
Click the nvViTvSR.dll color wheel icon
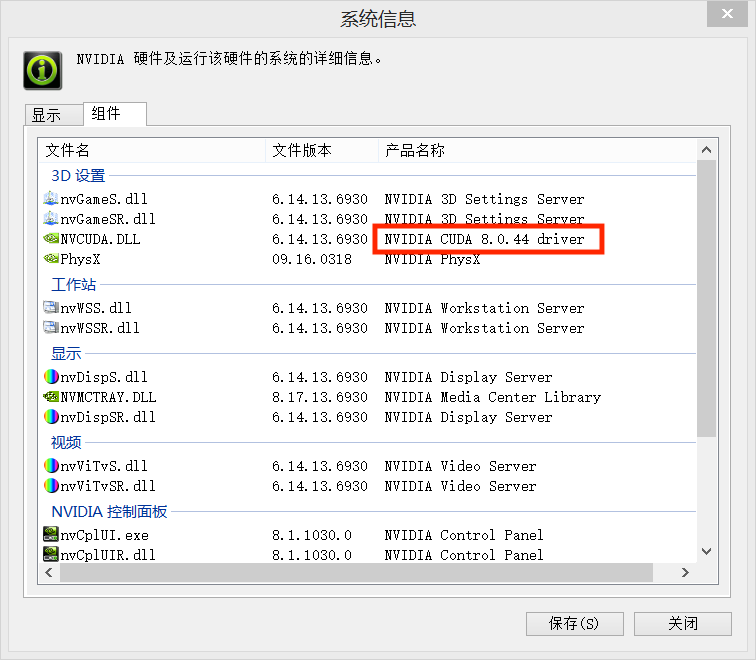click(x=51, y=485)
